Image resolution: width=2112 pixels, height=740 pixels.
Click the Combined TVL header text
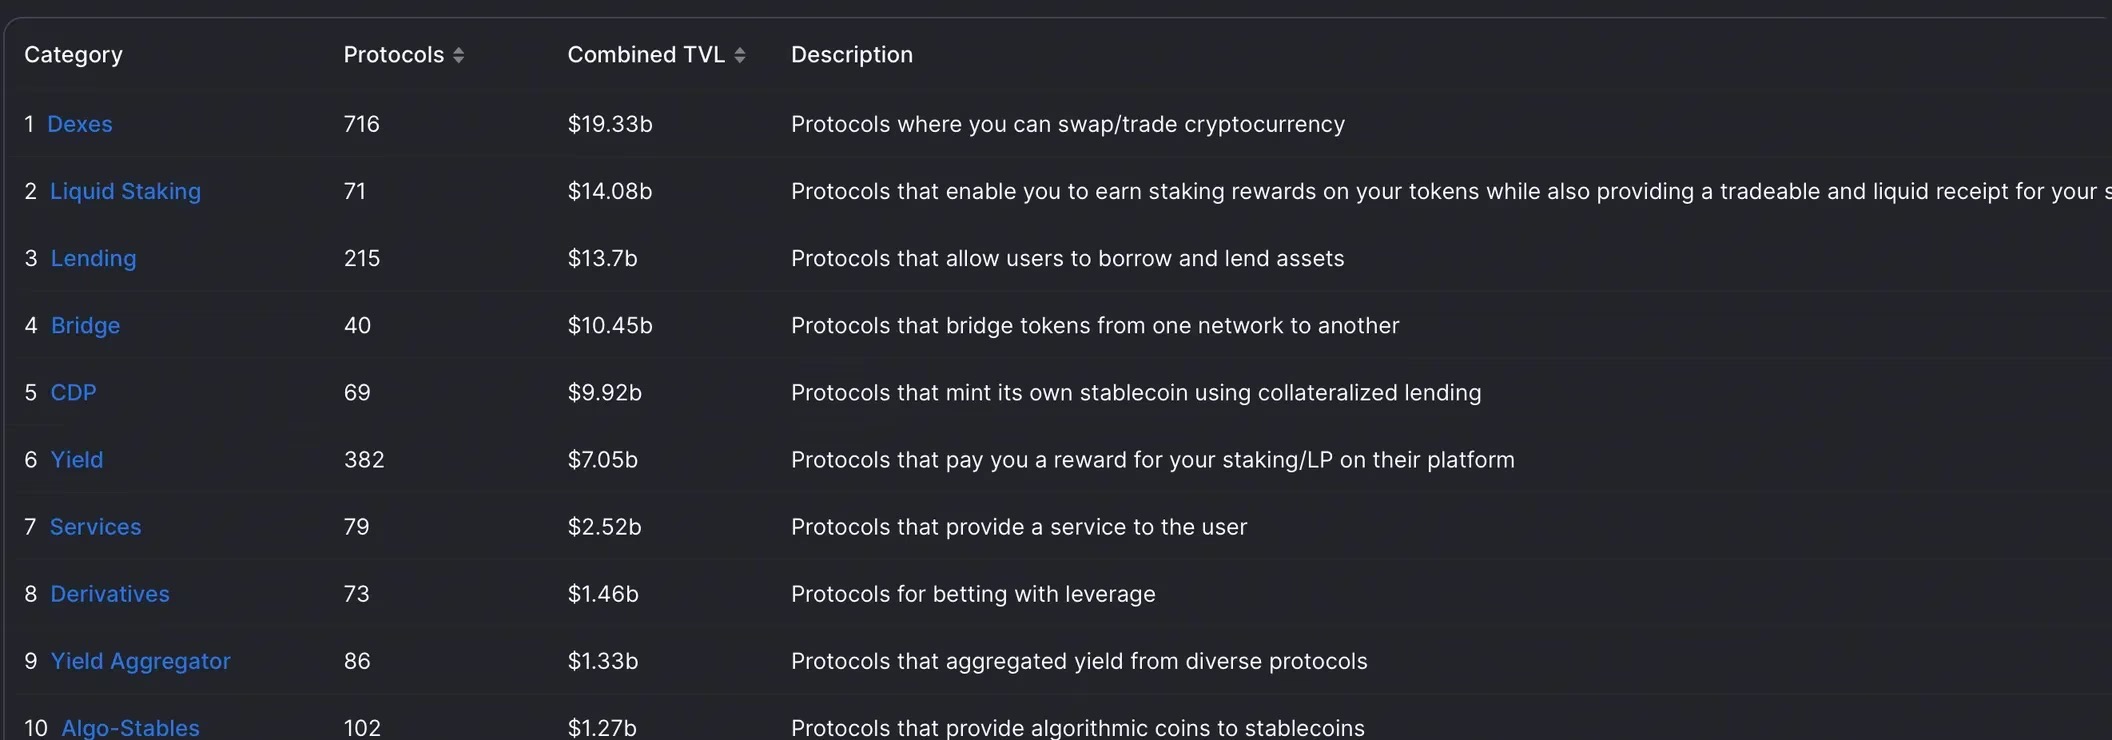click(646, 55)
